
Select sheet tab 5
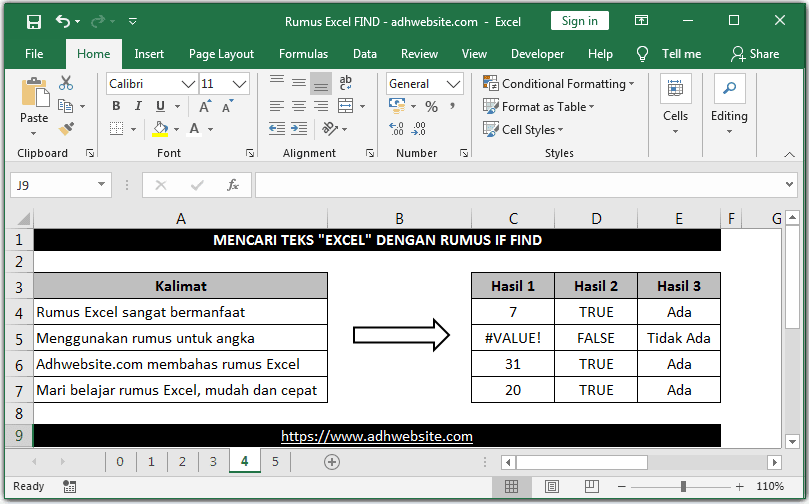tap(275, 462)
